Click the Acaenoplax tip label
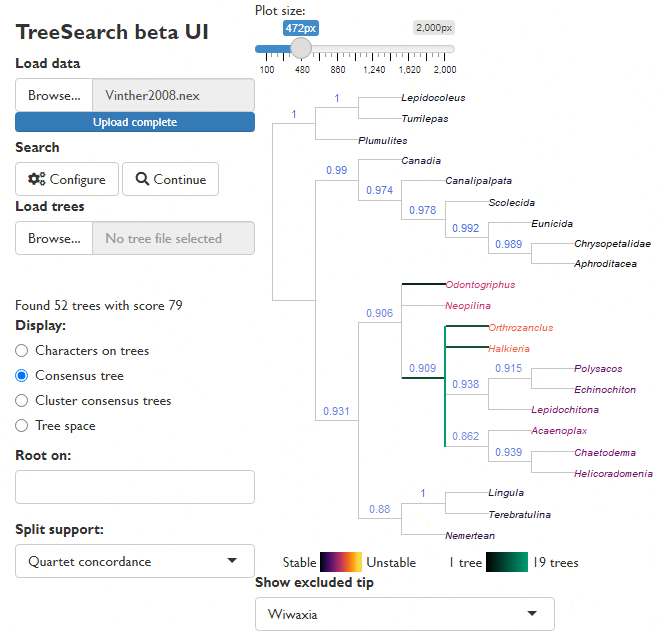The width and height of the screenshot is (663, 634). click(x=559, y=431)
